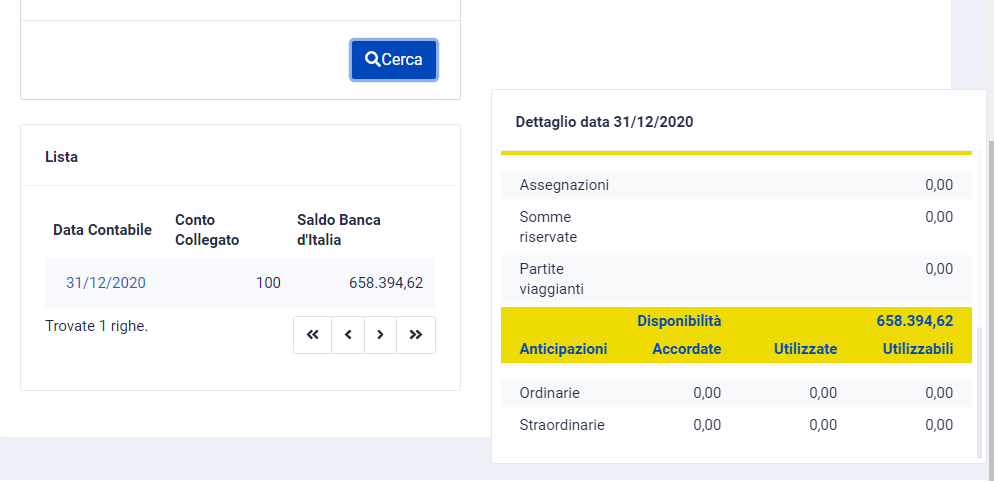
Task: Go to first page of results
Action: (x=312, y=335)
